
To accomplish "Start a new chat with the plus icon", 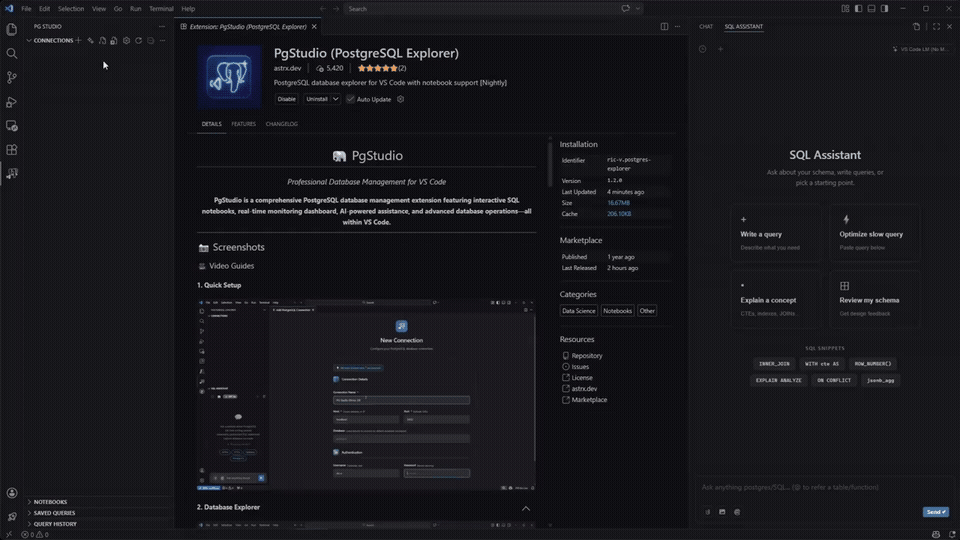I will tap(720, 49).
